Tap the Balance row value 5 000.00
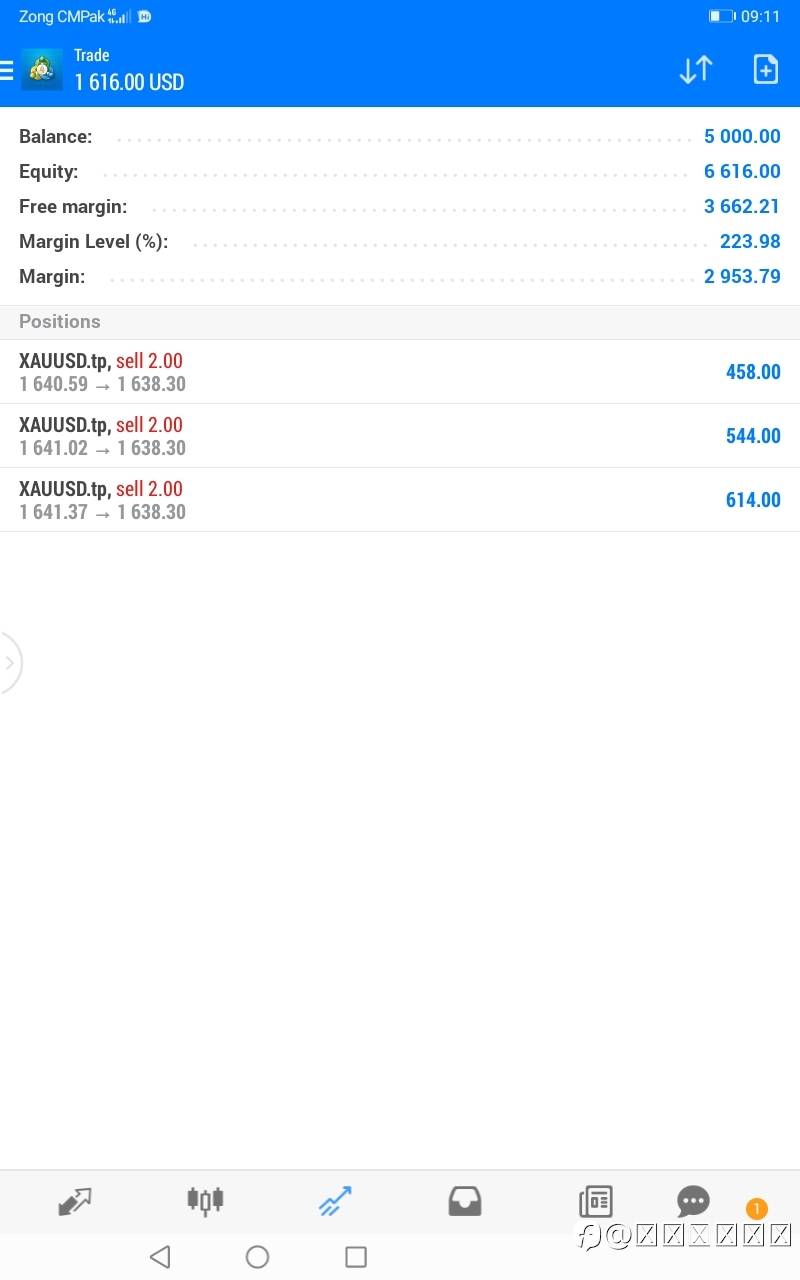Image resolution: width=800 pixels, height=1280 pixels. [742, 137]
